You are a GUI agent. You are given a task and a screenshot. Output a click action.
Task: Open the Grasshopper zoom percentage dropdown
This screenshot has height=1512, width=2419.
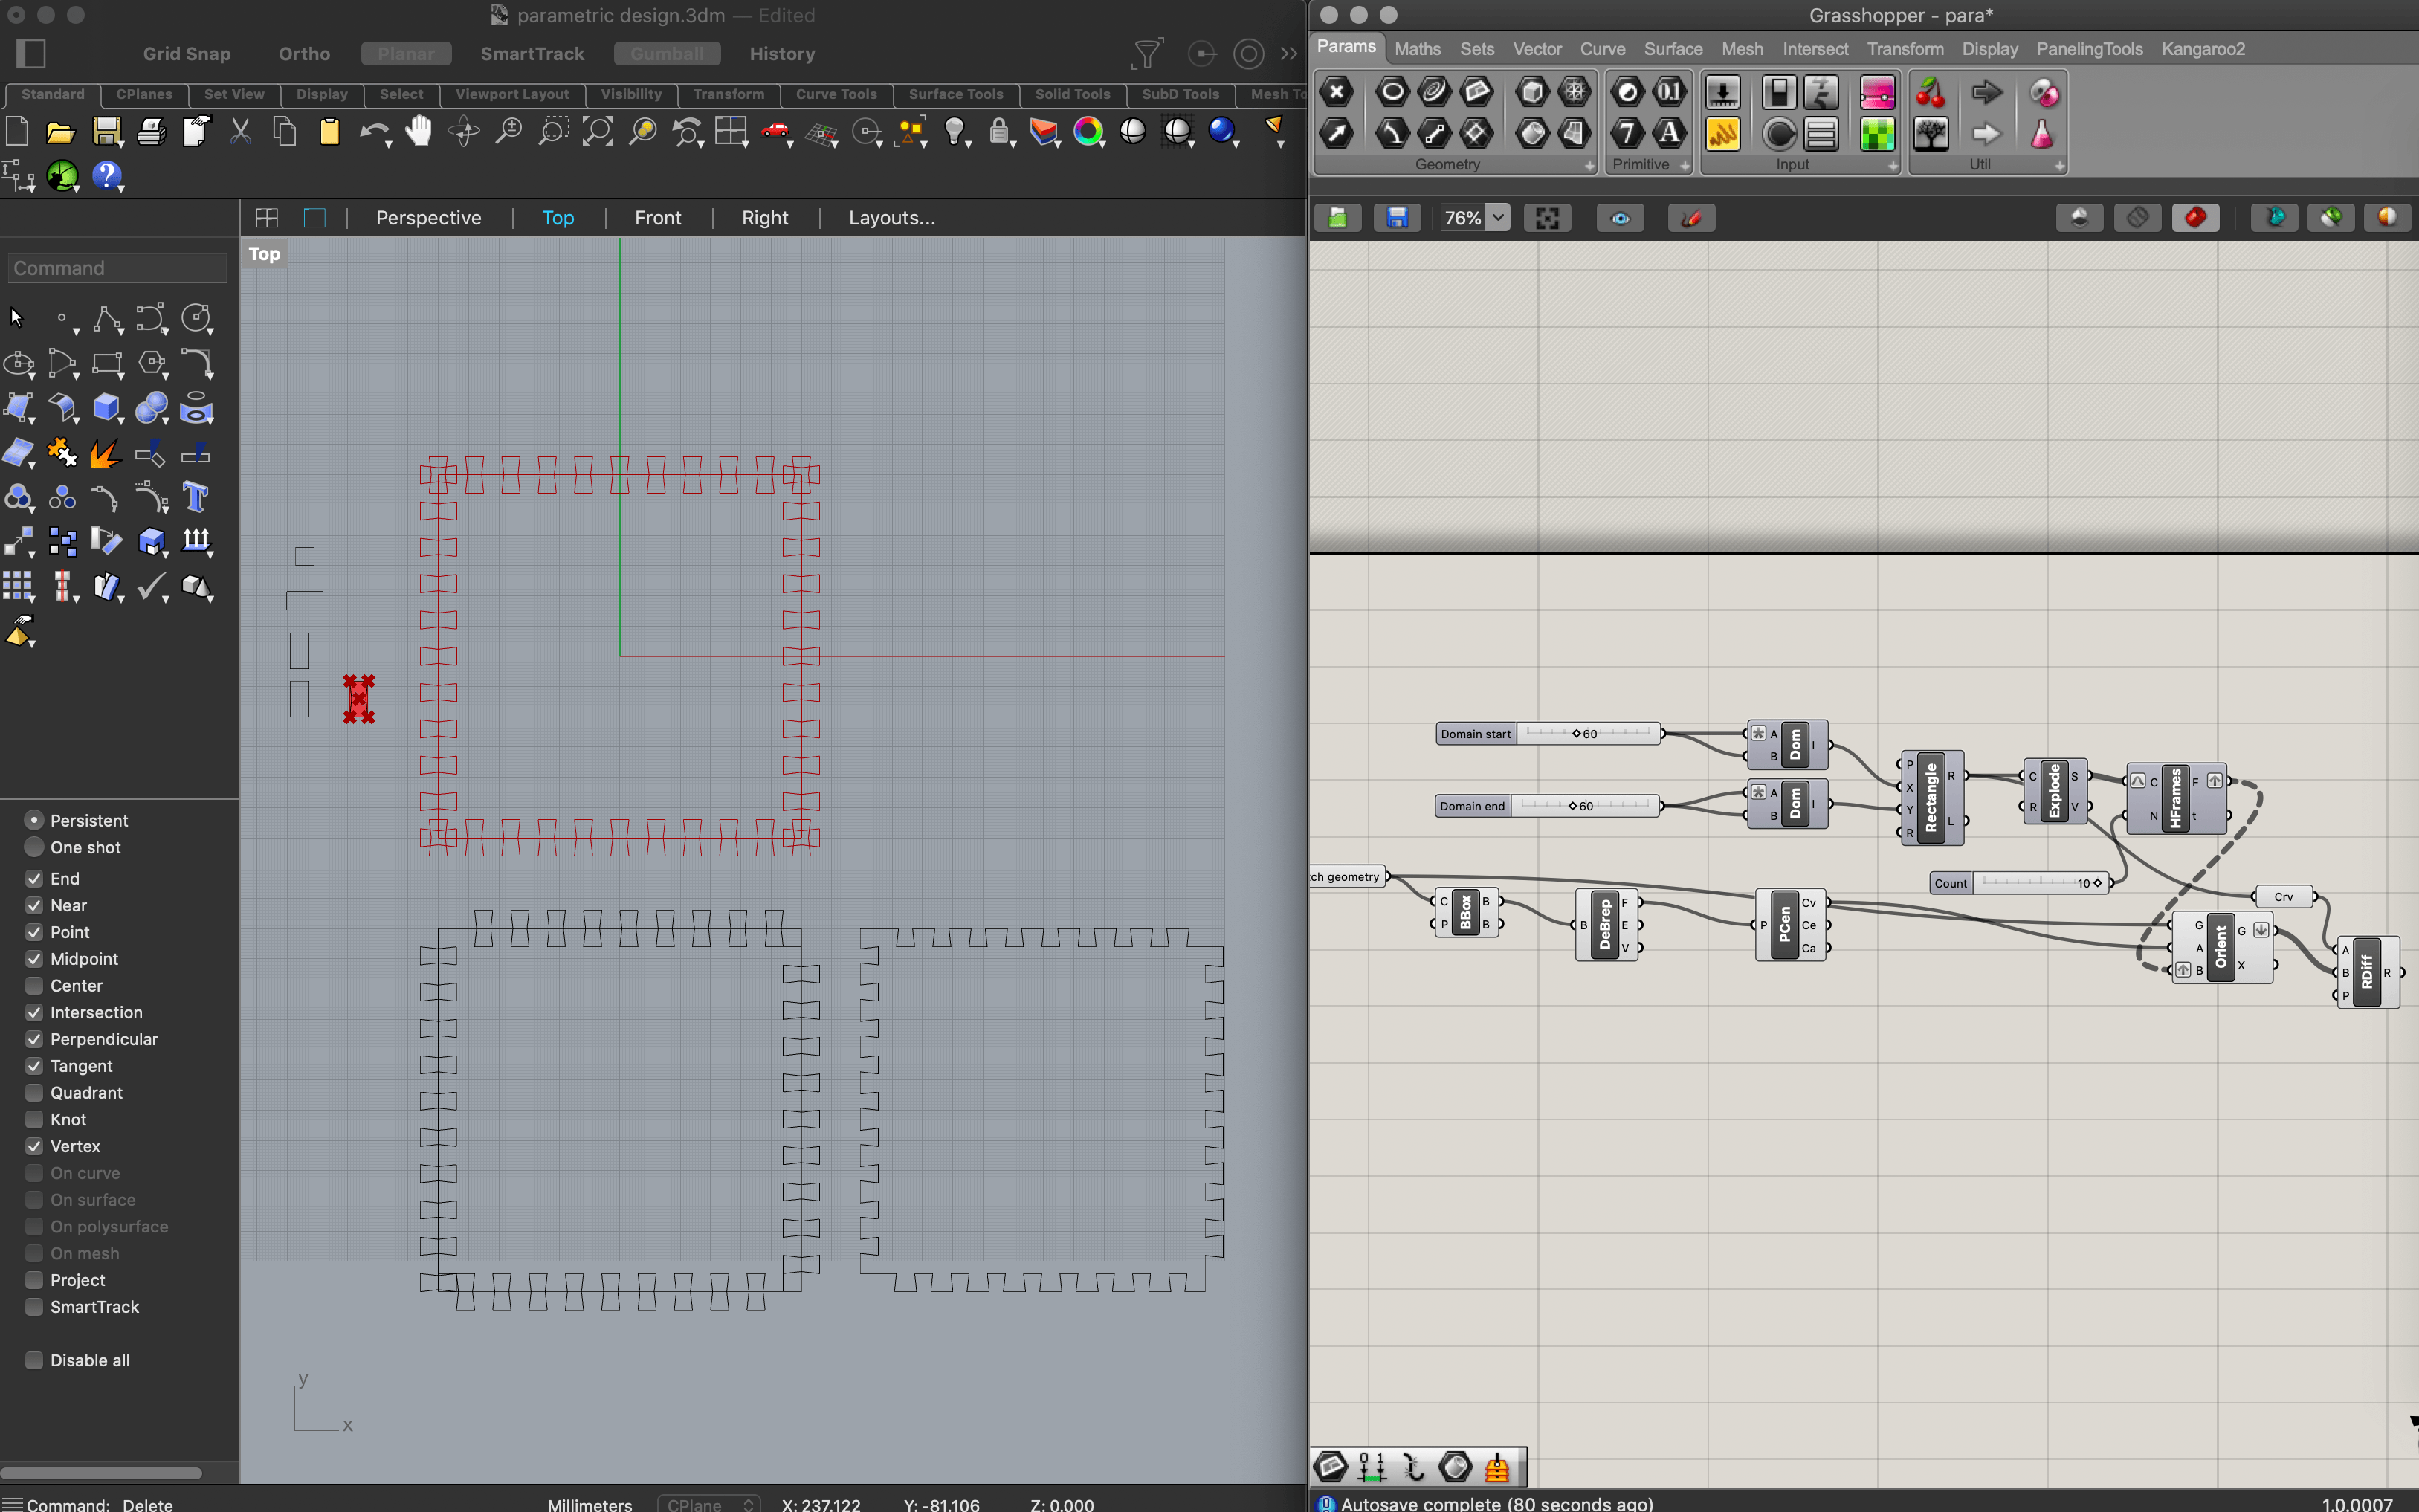1498,218
